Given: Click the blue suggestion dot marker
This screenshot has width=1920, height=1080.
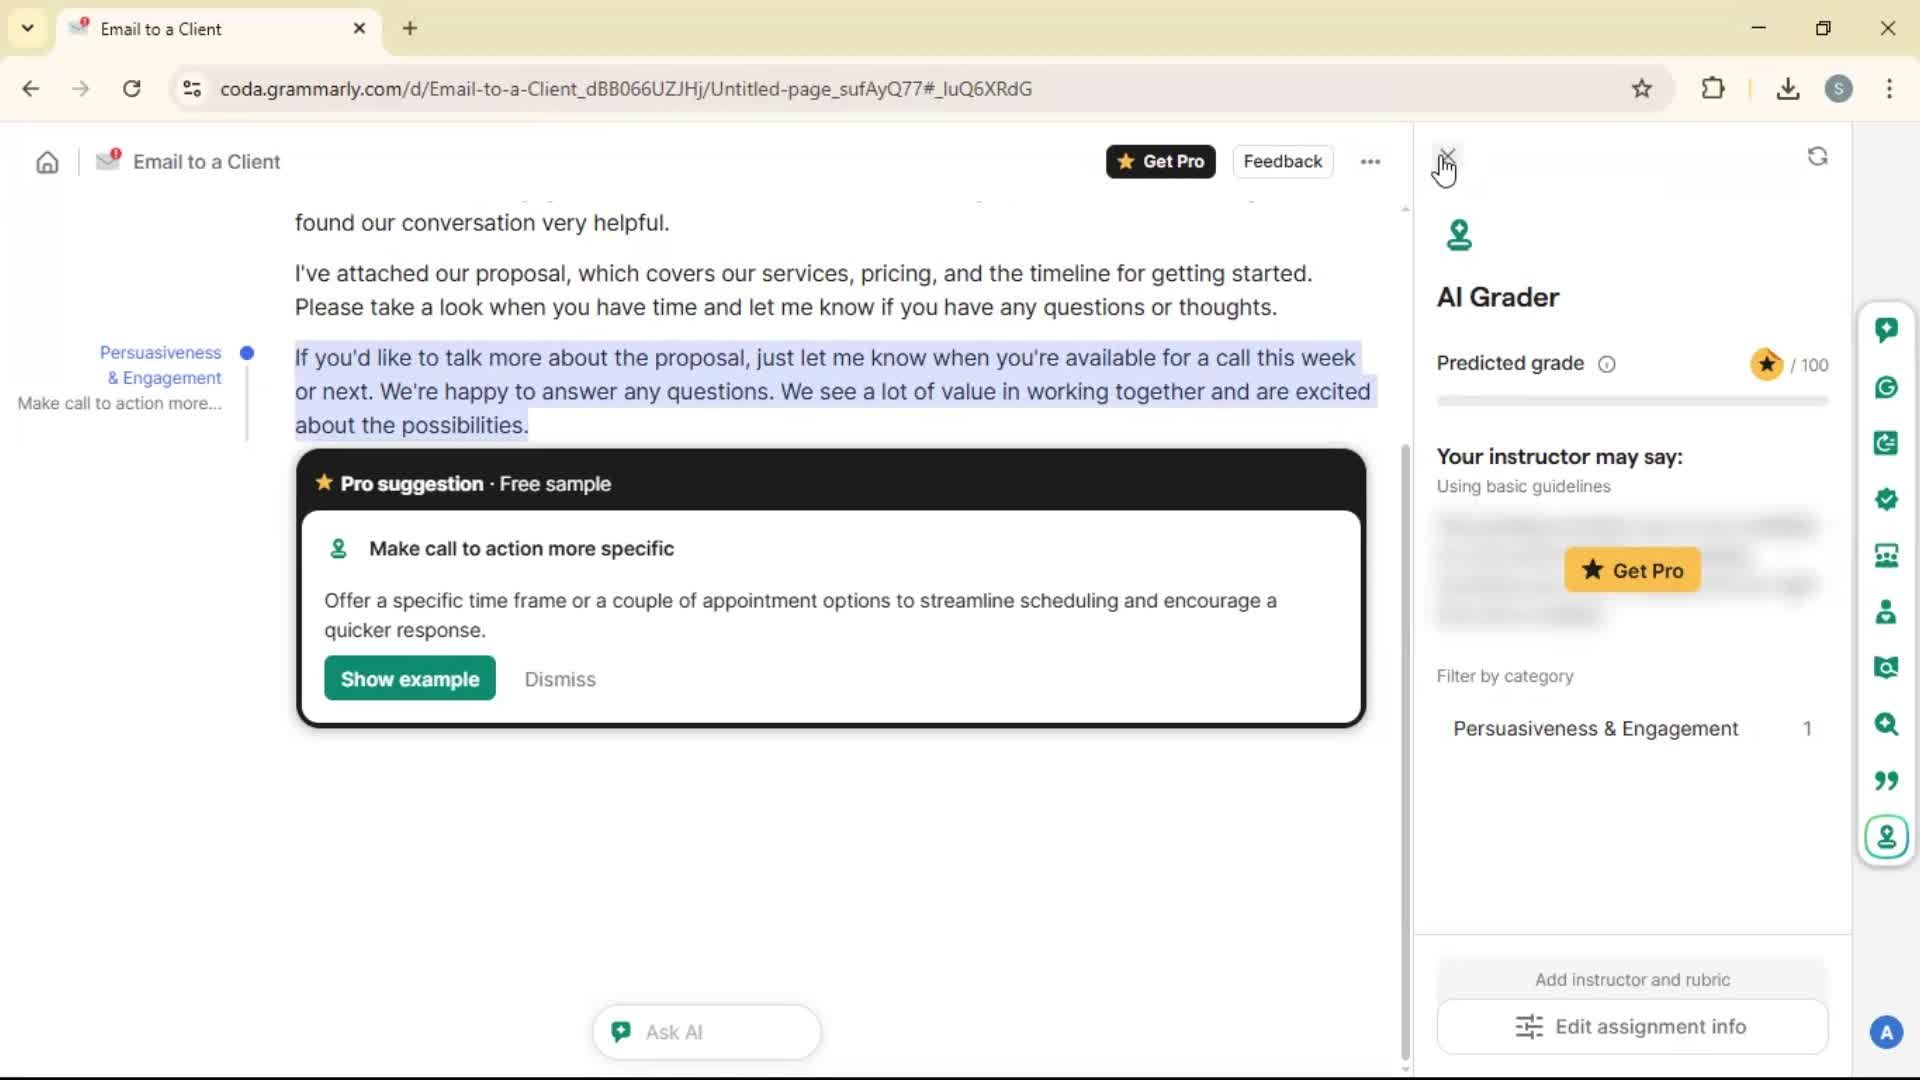Looking at the screenshot, I should coord(247,353).
